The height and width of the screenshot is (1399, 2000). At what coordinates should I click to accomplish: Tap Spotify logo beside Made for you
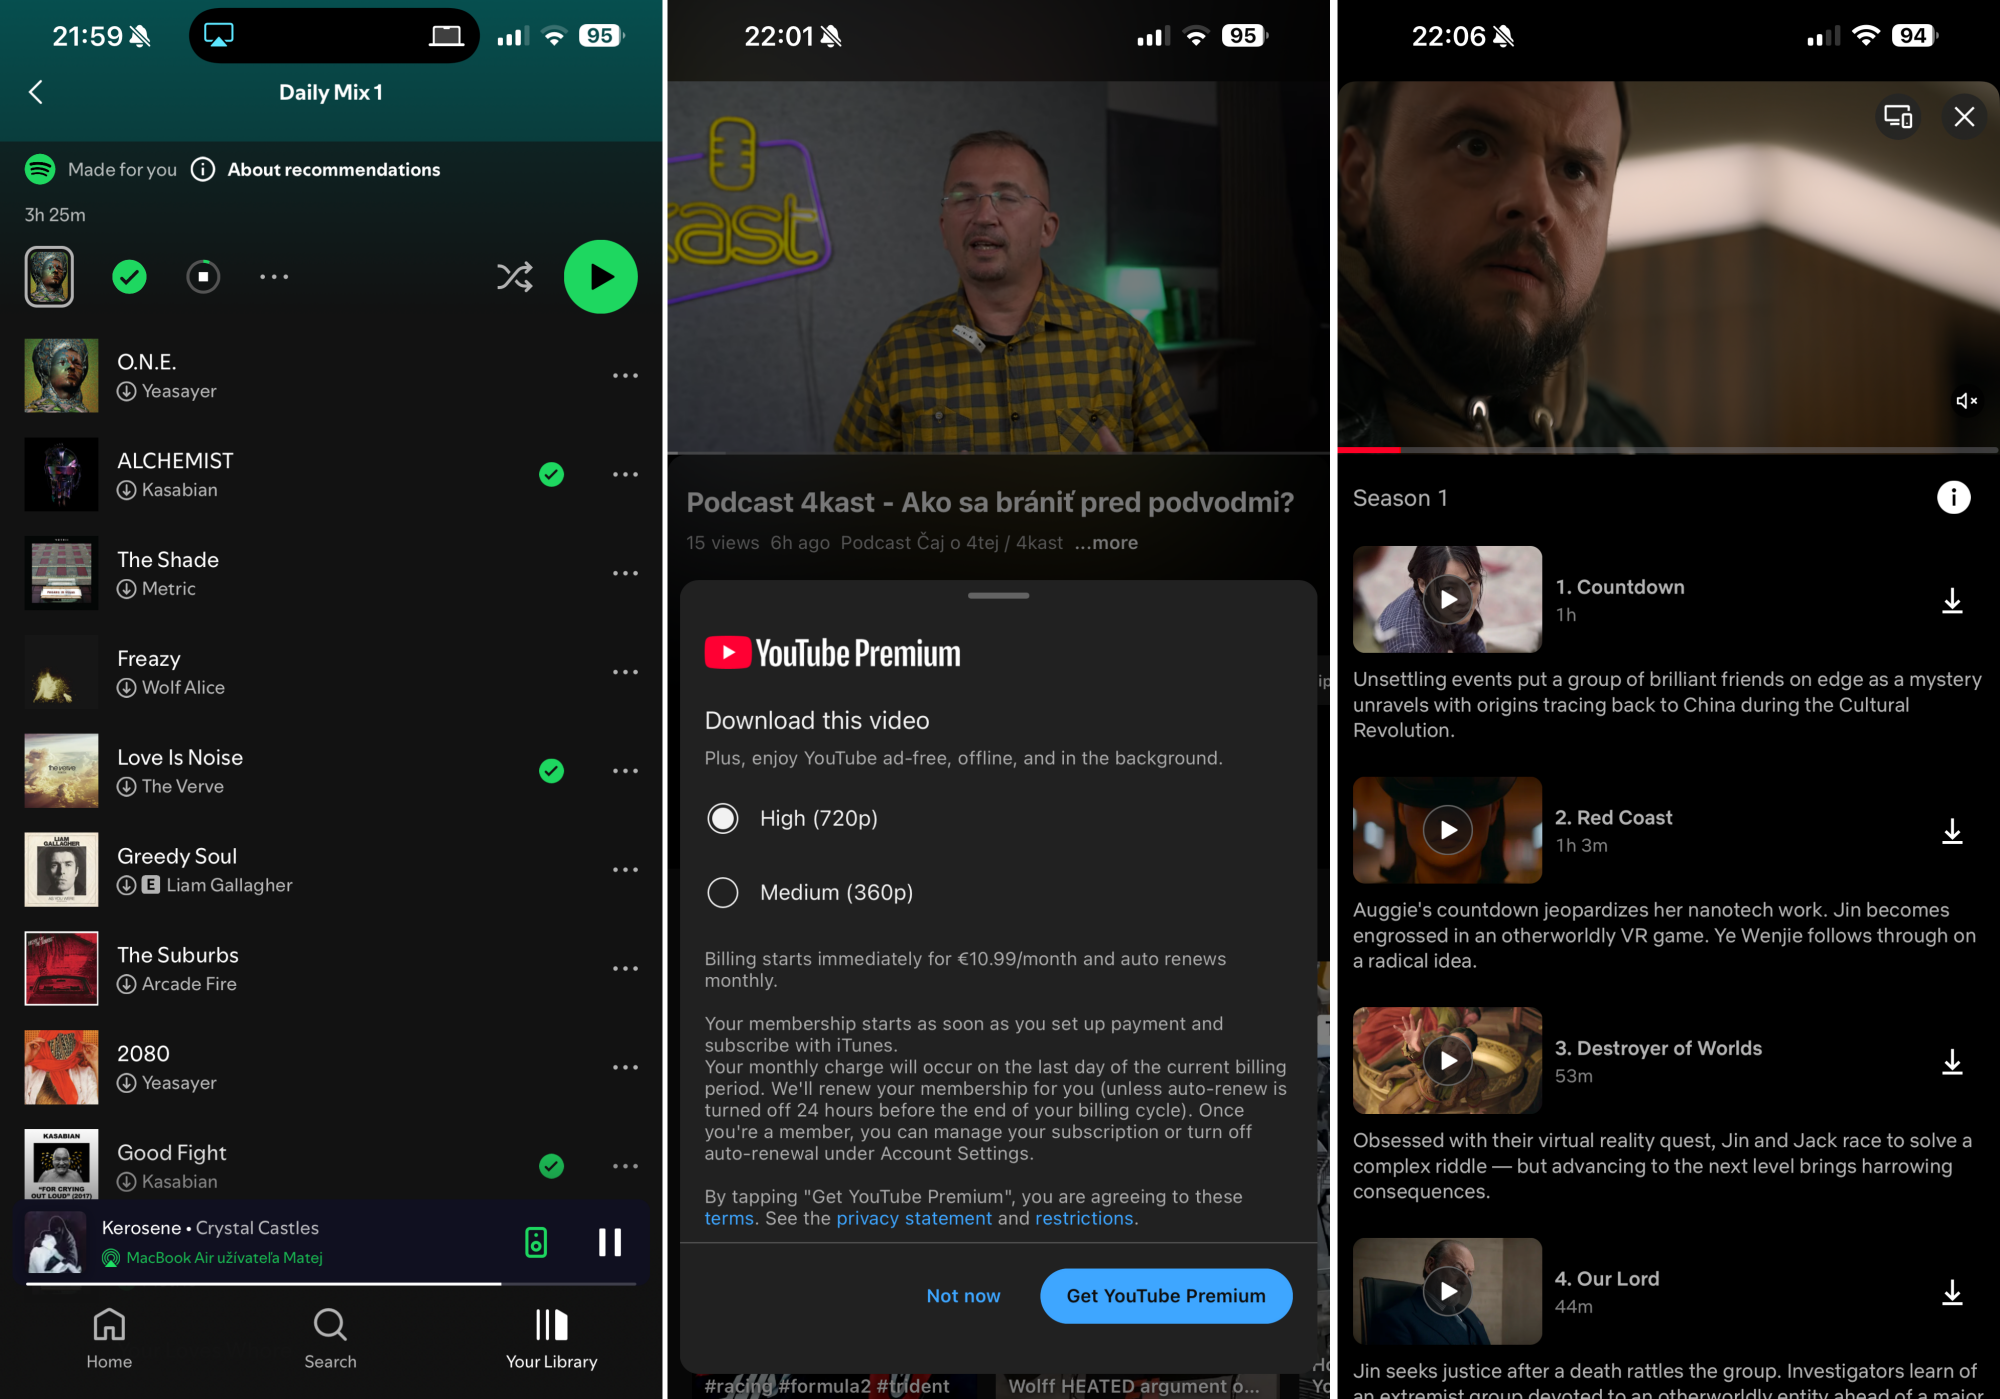[x=40, y=169]
